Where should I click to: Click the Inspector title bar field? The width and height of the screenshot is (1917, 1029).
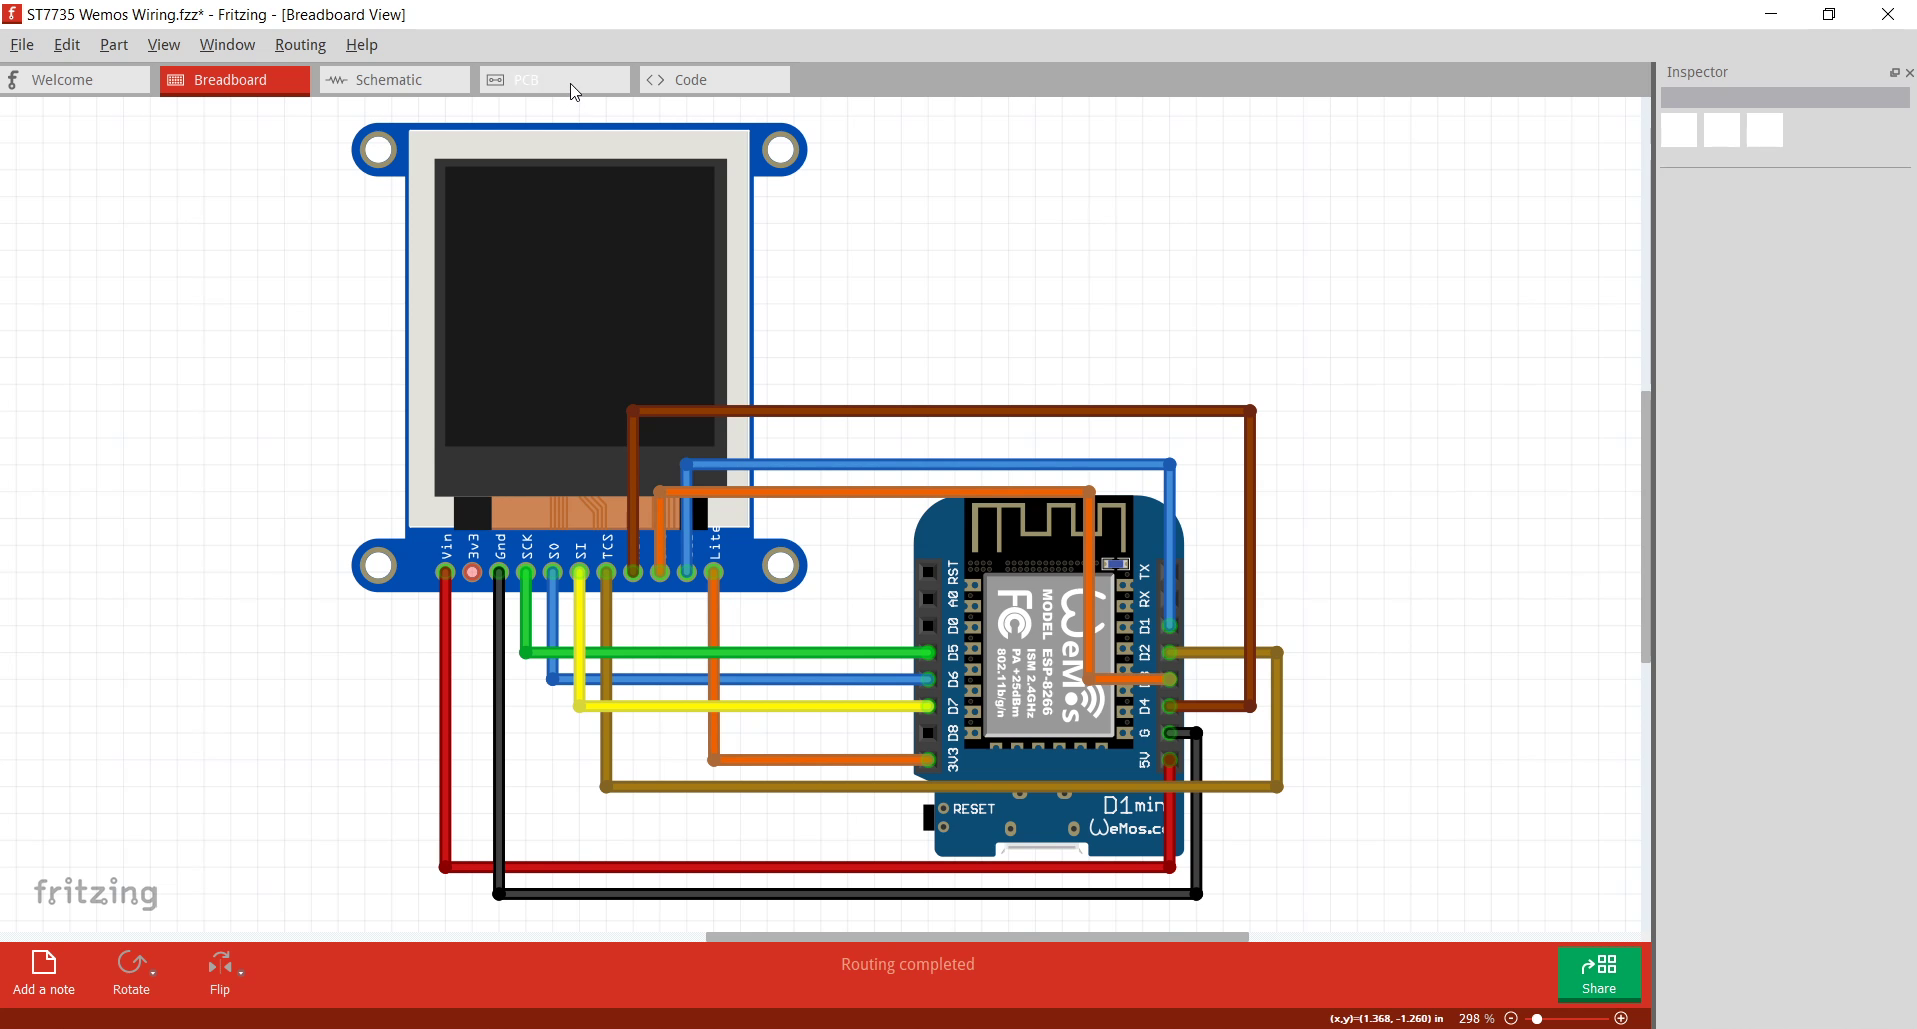[x=1785, y=97]
